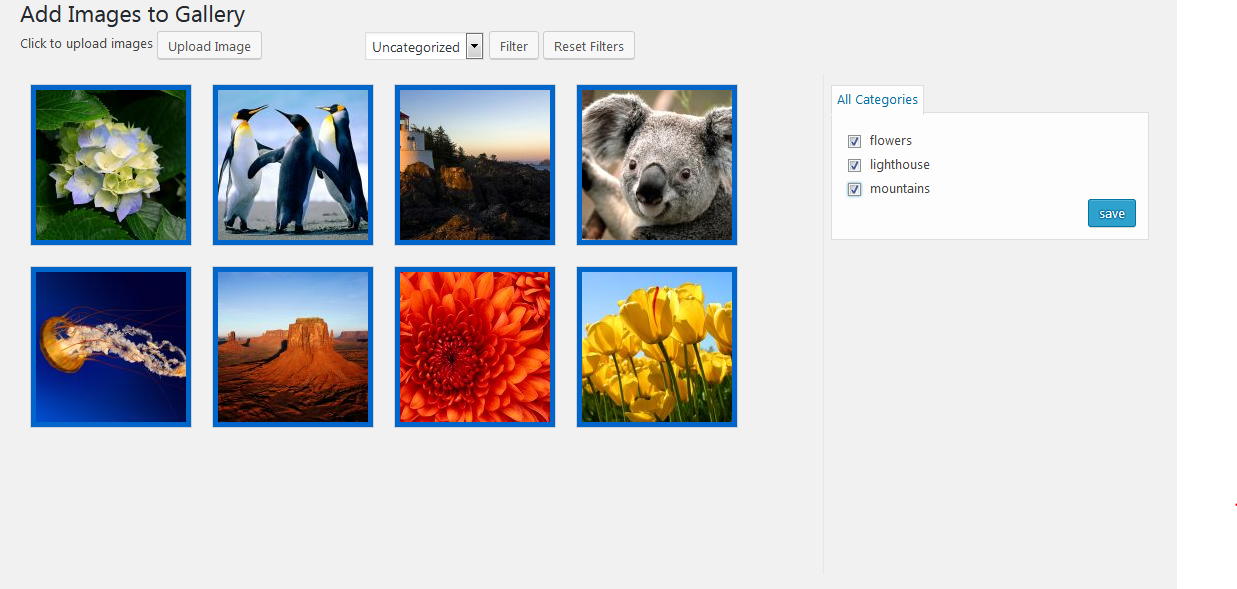Choose the yellow tulips thumbnail
The width and height of the screenshot is (1237, 589).
click(657, 347)
